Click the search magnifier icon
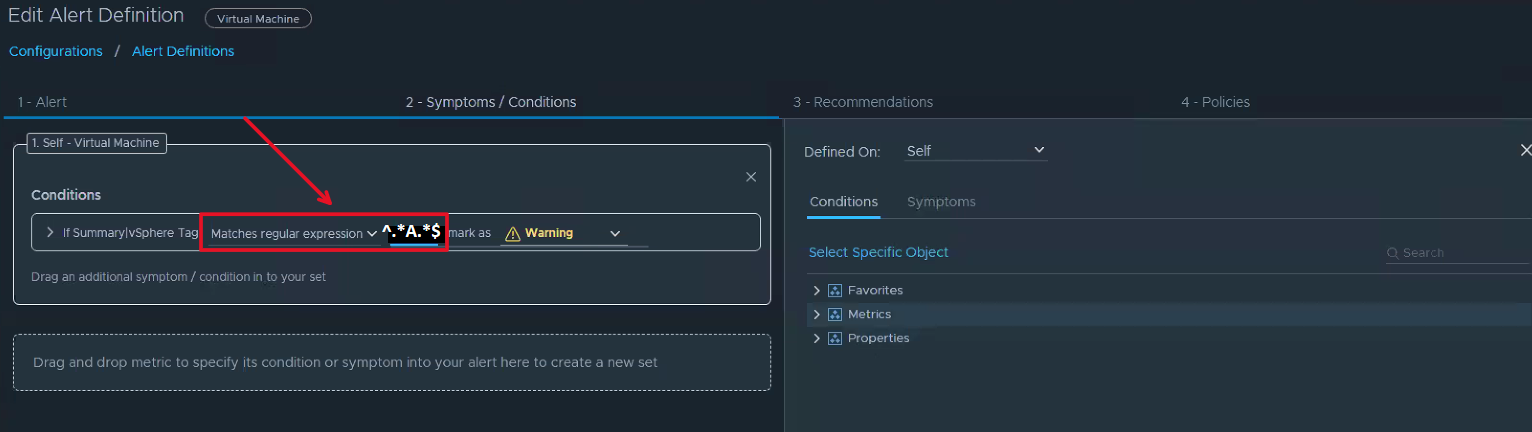This screenshot has height=432, width=1532. [x=1393, y=253]
